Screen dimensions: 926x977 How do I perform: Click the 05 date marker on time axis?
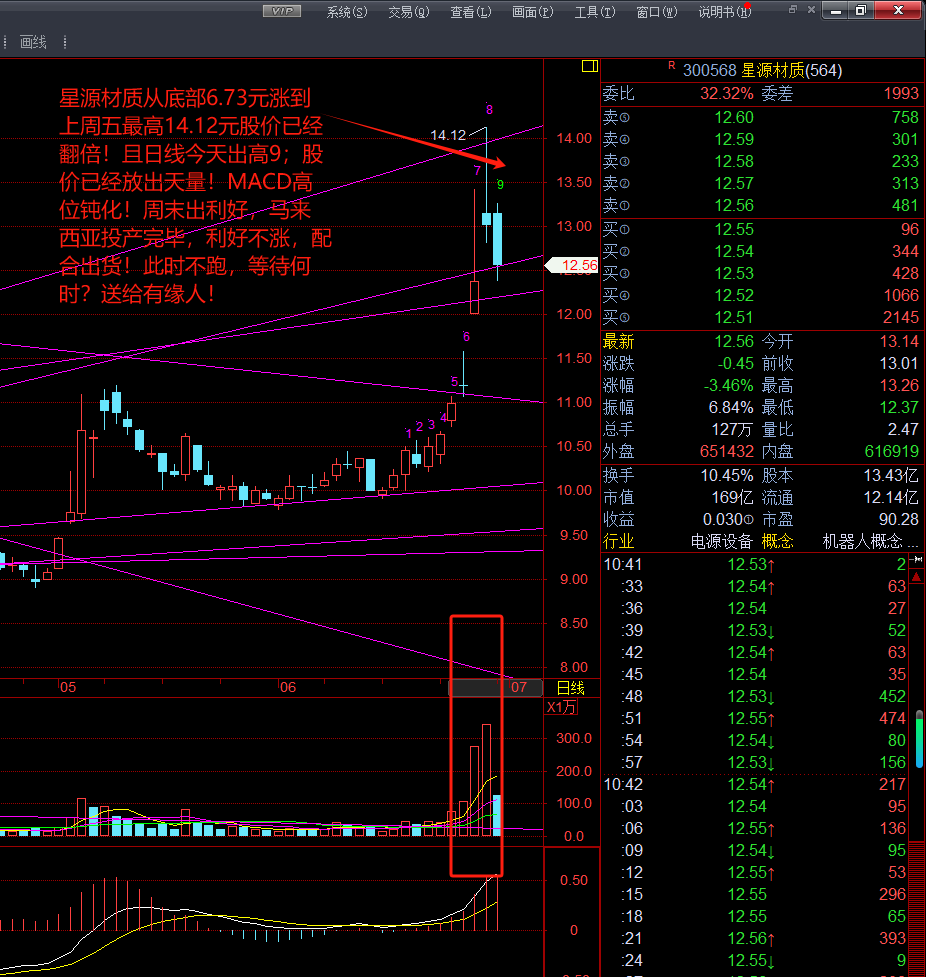tap(68, 687)
